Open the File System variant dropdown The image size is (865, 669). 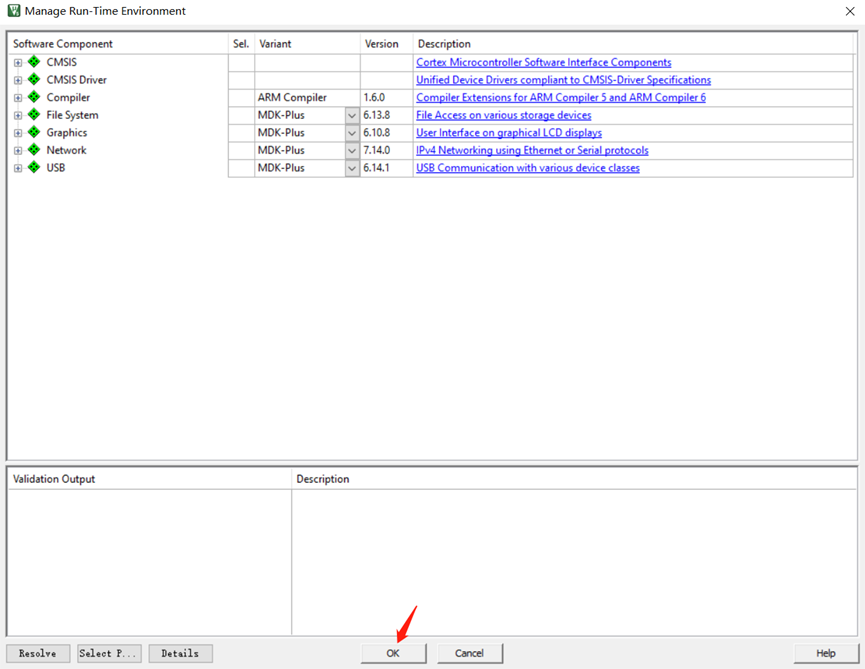(x=352, y=116)
